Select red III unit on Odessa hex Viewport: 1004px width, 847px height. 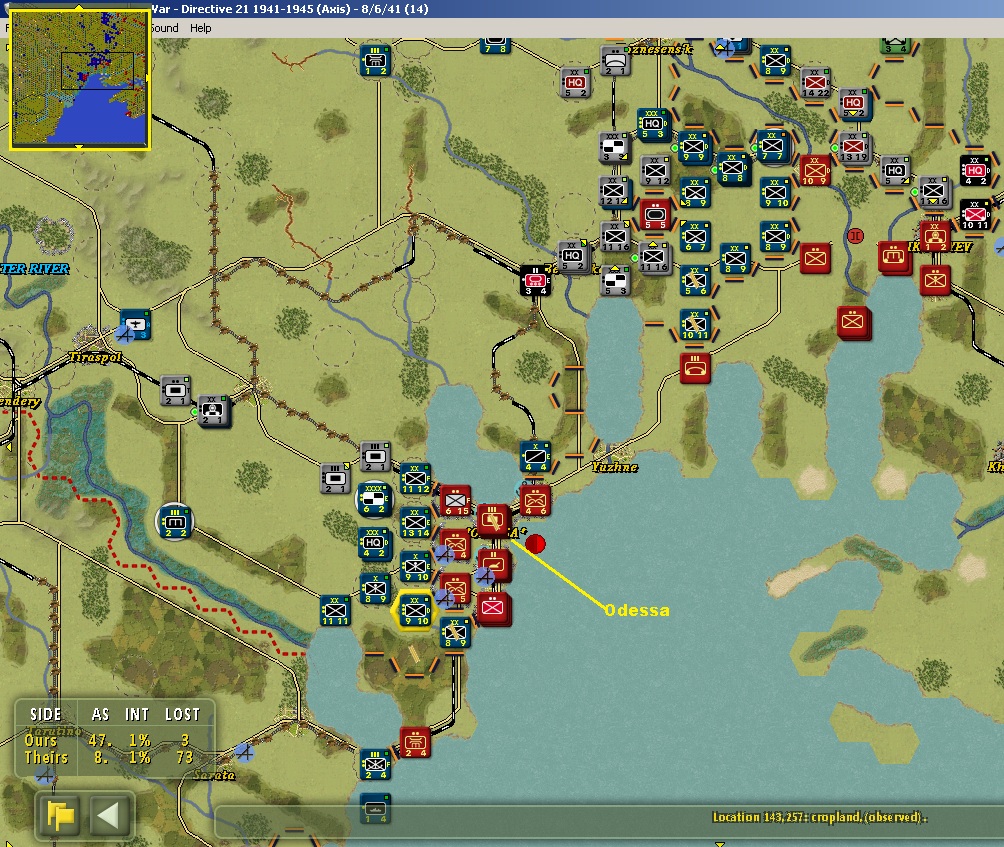(493, 520)
